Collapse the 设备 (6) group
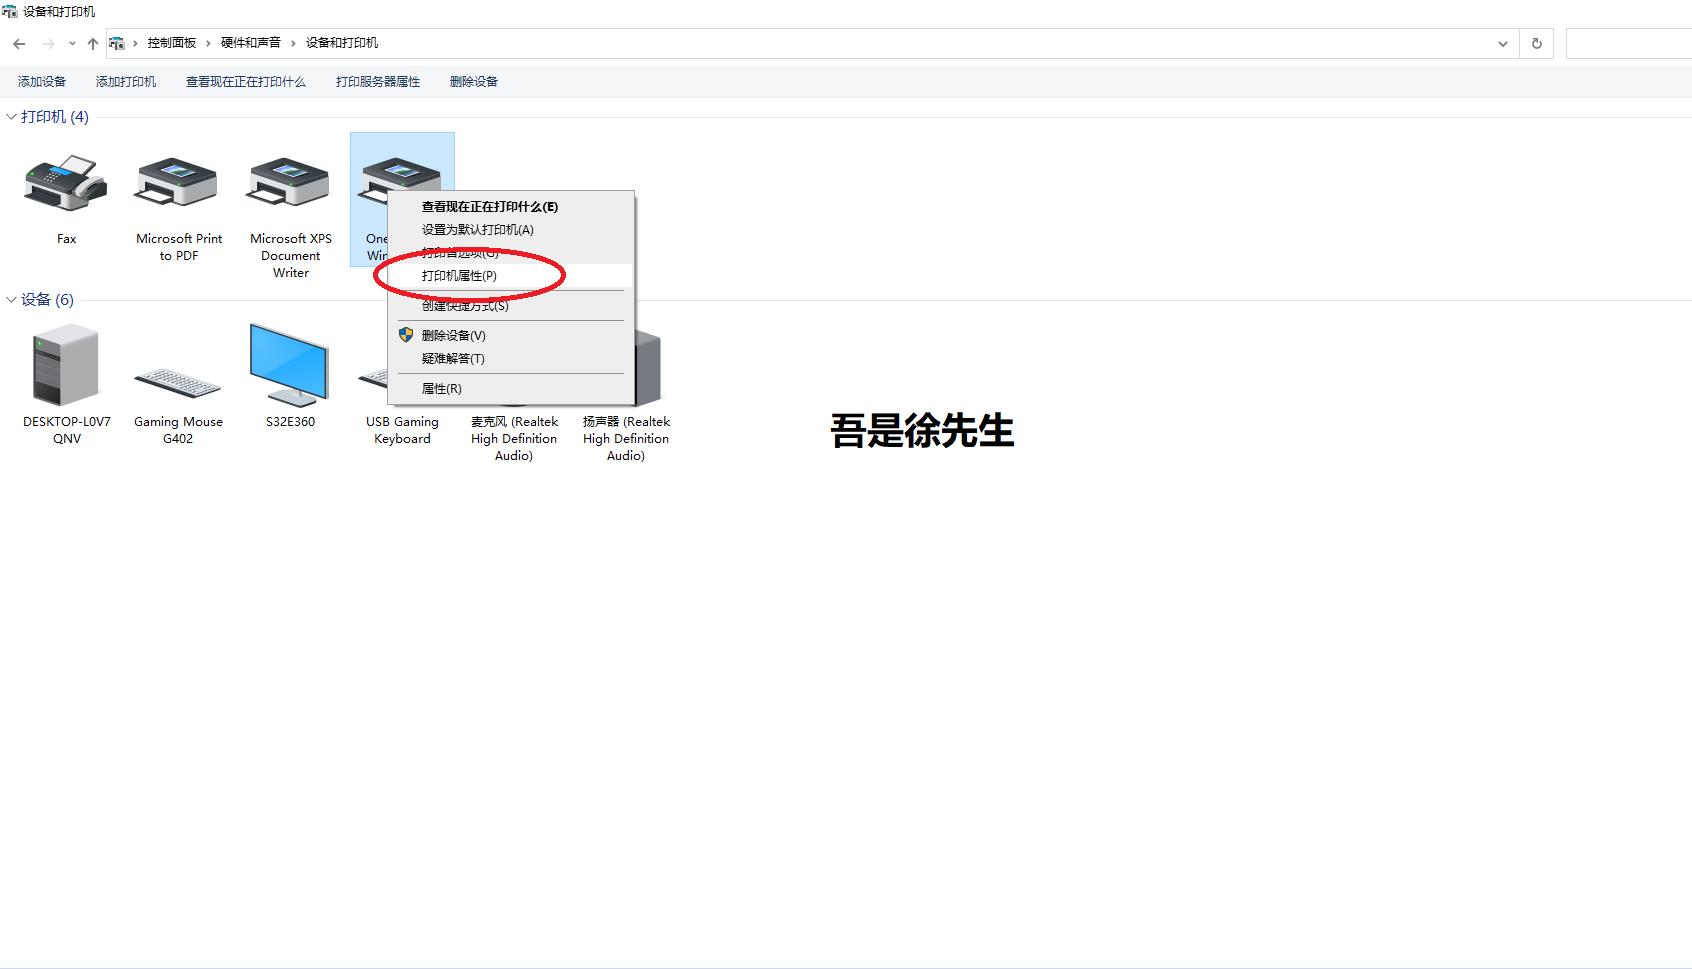Image resolution: width=1692 pixels, height=969 pixels. pyautogui.click(x=11, y=300)
